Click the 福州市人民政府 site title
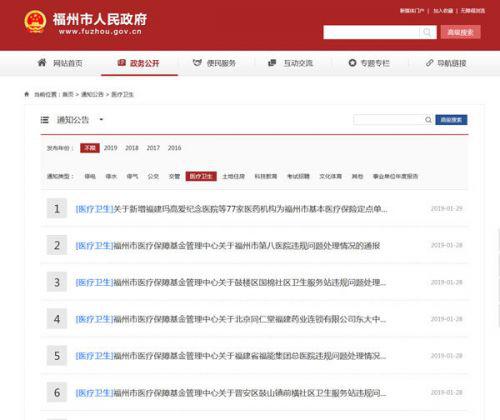The height and width of the screenshot is (420, 500). click(100, 19)
